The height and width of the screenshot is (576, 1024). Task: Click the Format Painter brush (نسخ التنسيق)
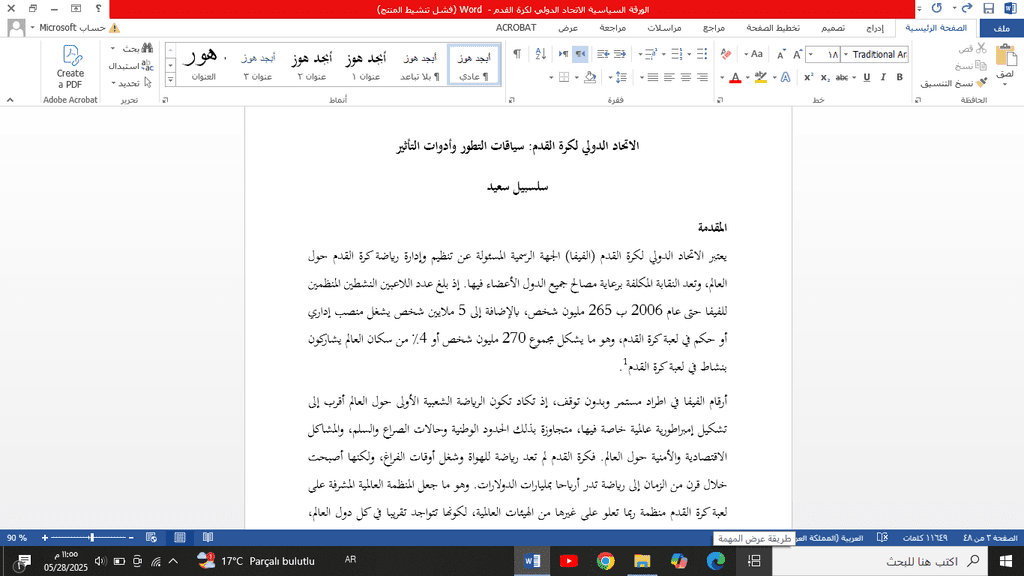pyautogui.click(x=954, y=83)
